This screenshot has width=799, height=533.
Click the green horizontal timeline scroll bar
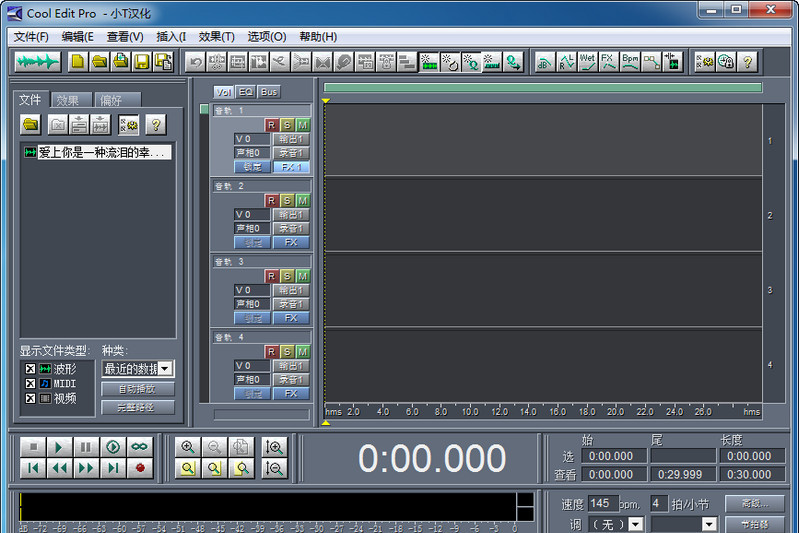click(x=543, y=88)
